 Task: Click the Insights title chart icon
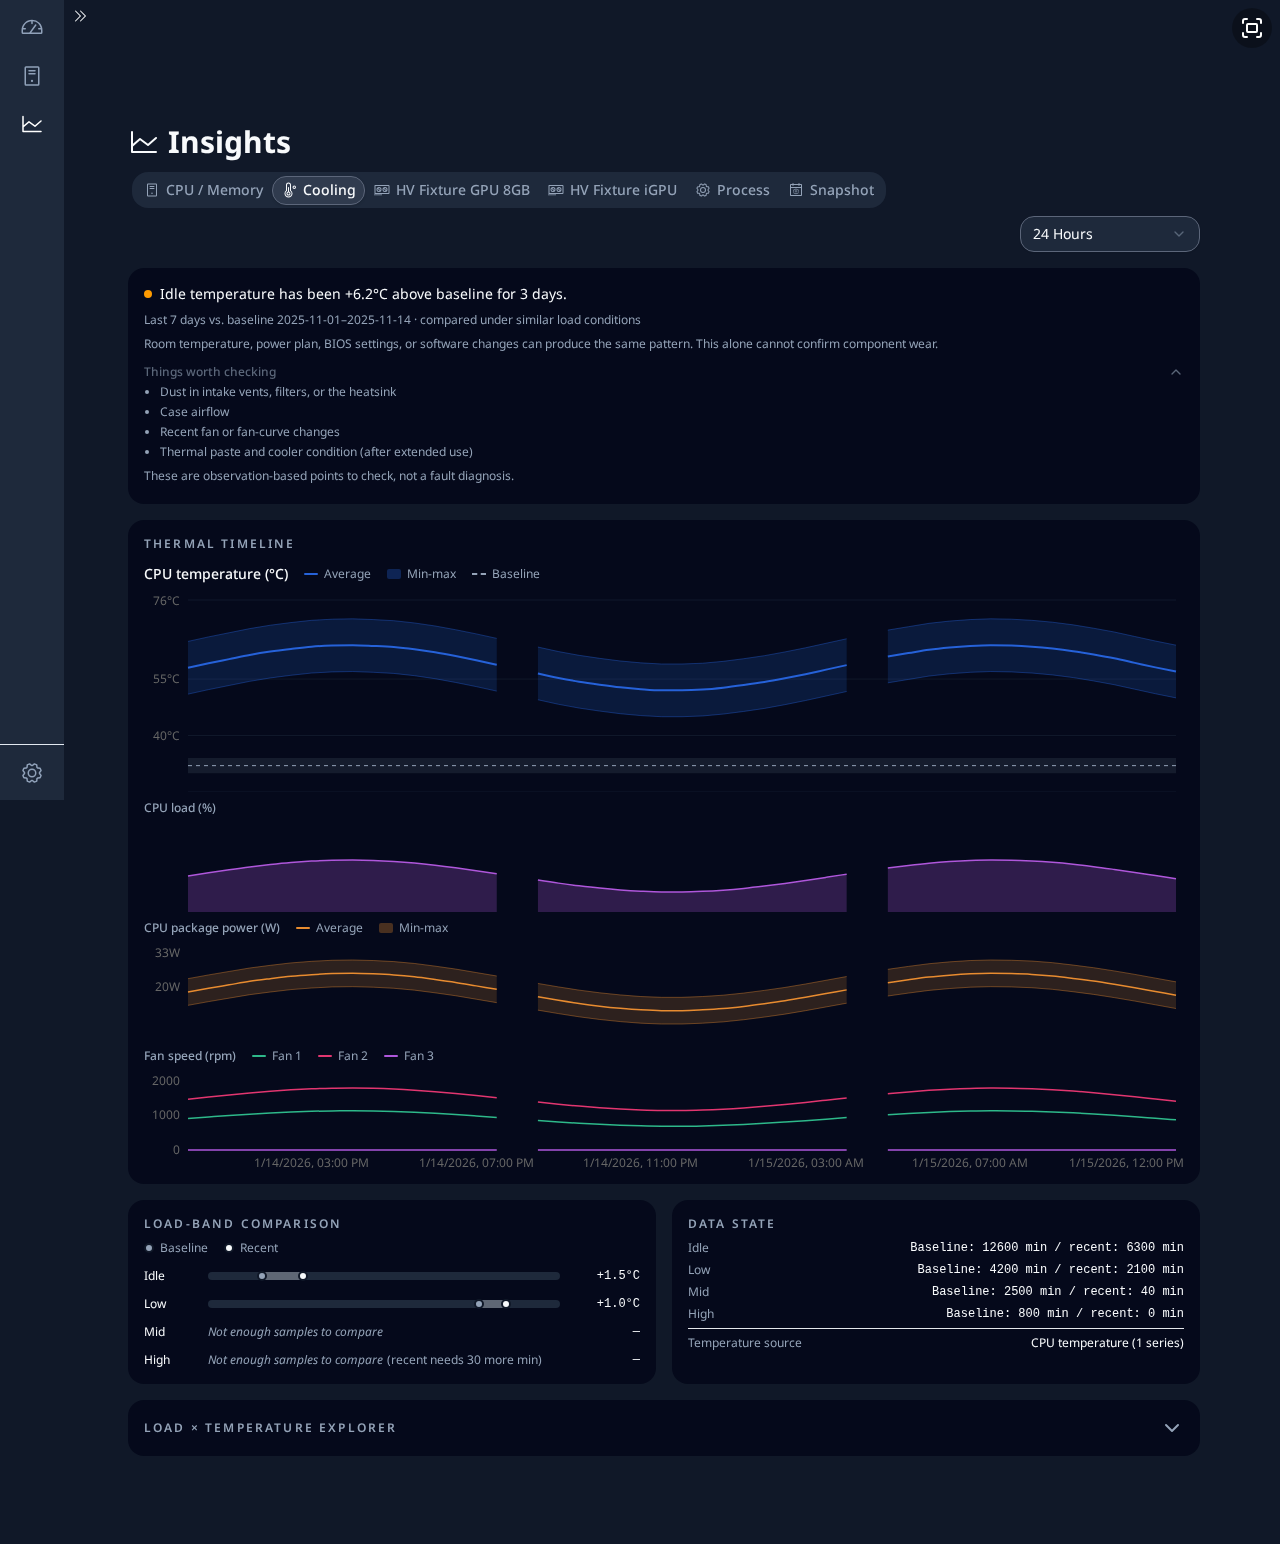click(144, 143)
